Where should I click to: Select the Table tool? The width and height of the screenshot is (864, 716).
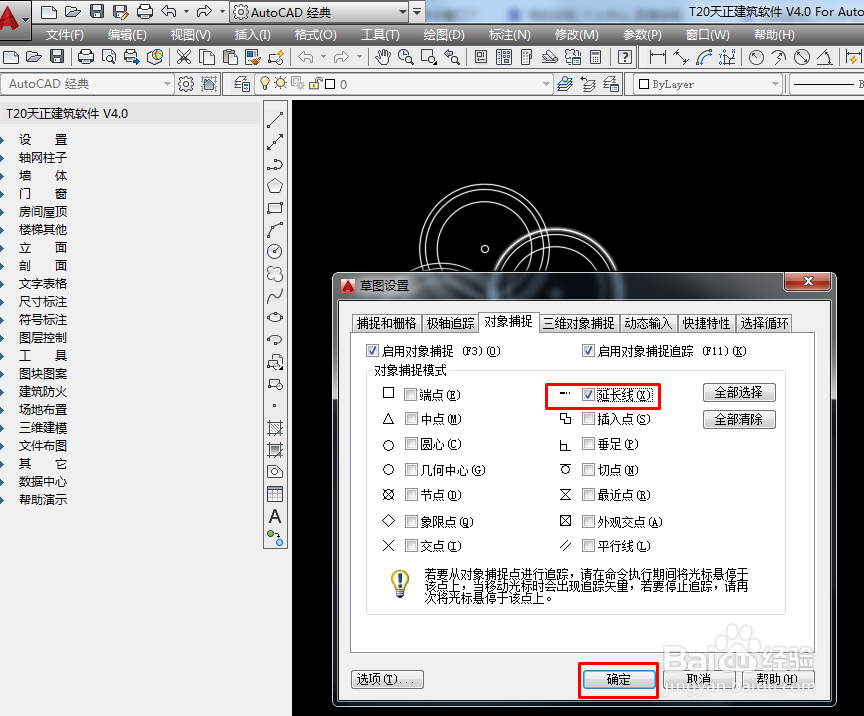(x=275, y=494)
